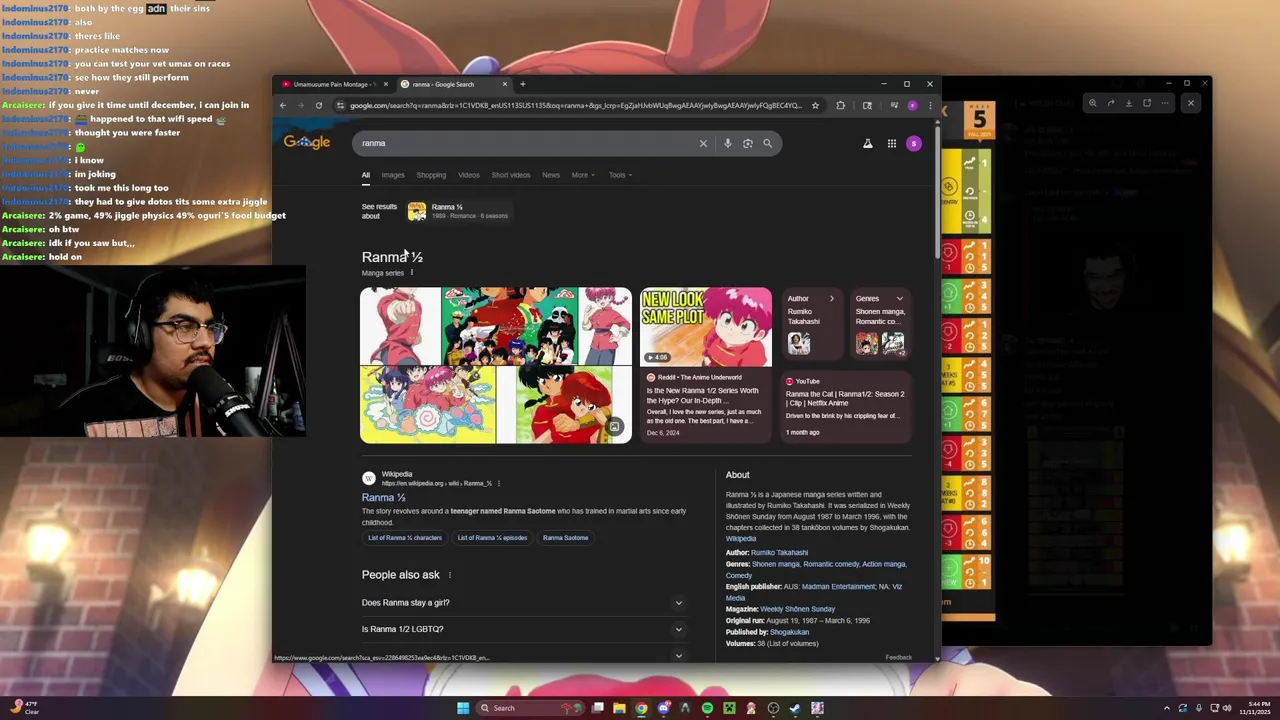Open List of Ranma ½ characters link
The width and height of the screenshot is (1280, 720).
tap(405, 538)
